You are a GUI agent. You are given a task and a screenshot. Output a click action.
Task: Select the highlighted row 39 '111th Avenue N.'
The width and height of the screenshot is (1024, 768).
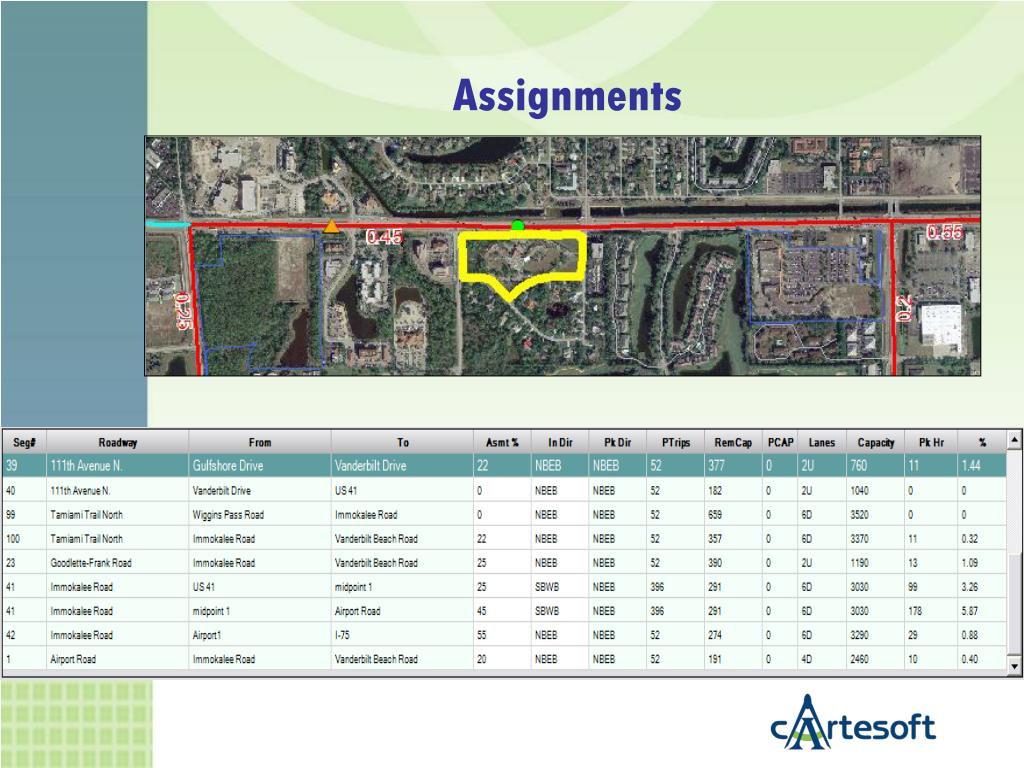[504, 466]
